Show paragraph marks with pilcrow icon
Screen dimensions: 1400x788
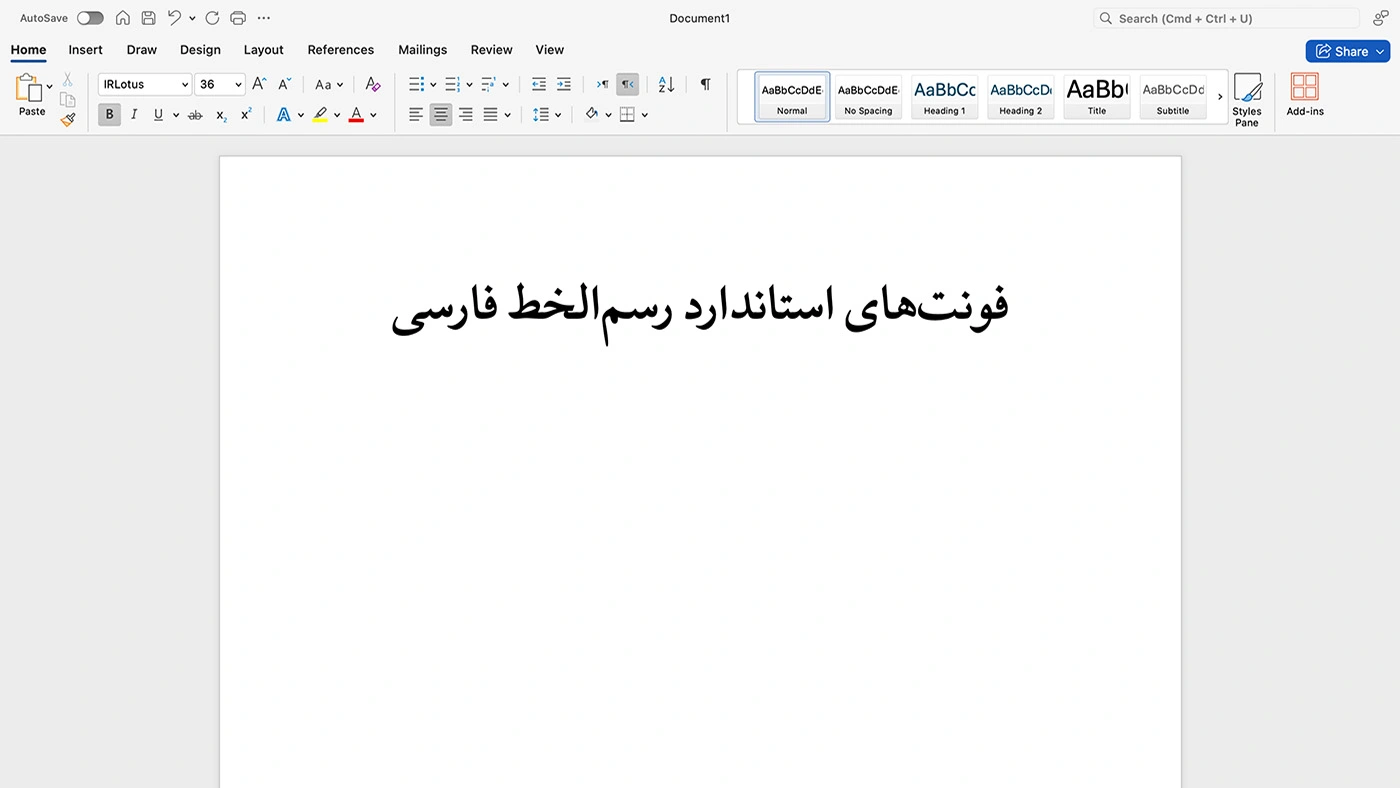705,85
